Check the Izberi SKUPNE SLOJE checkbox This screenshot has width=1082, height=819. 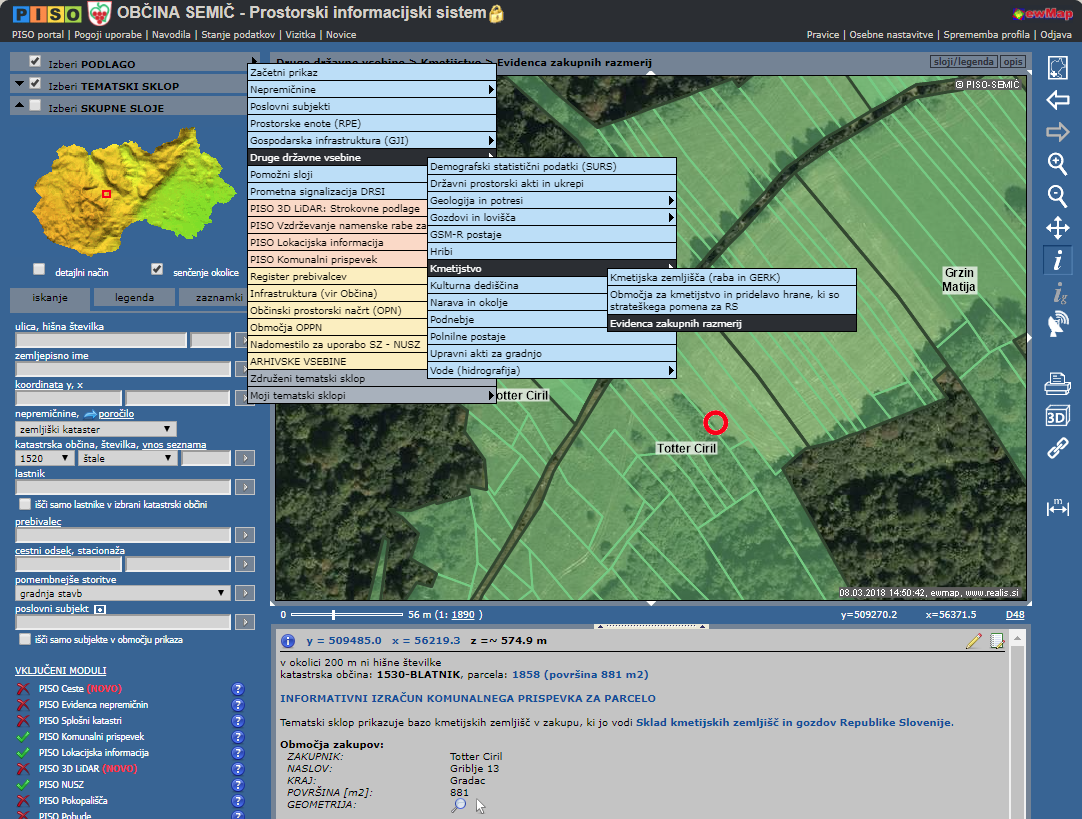[x=36, y=106]
